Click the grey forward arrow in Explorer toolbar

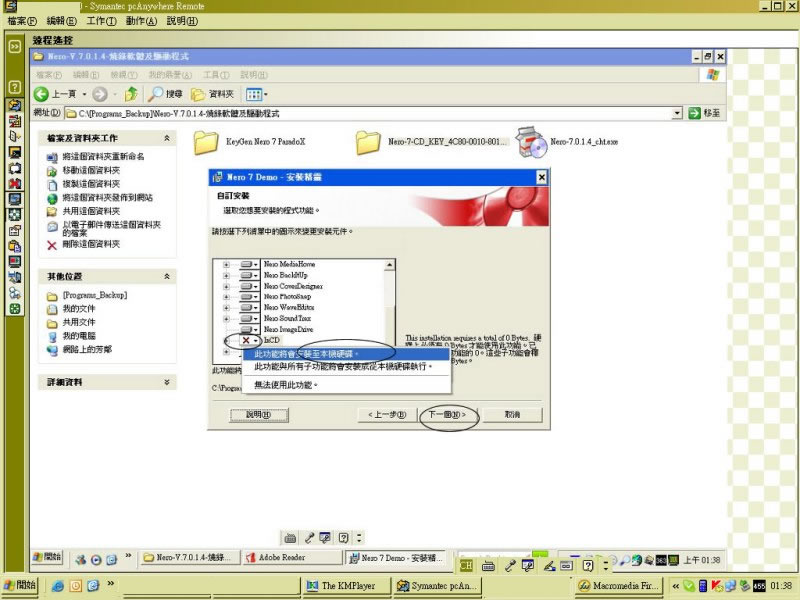(x=99, y=94)
